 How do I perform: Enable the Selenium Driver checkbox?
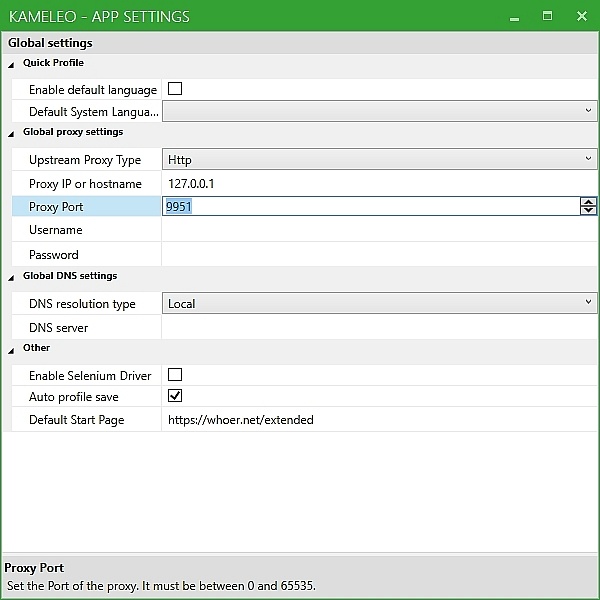click(x=175, y=374)
